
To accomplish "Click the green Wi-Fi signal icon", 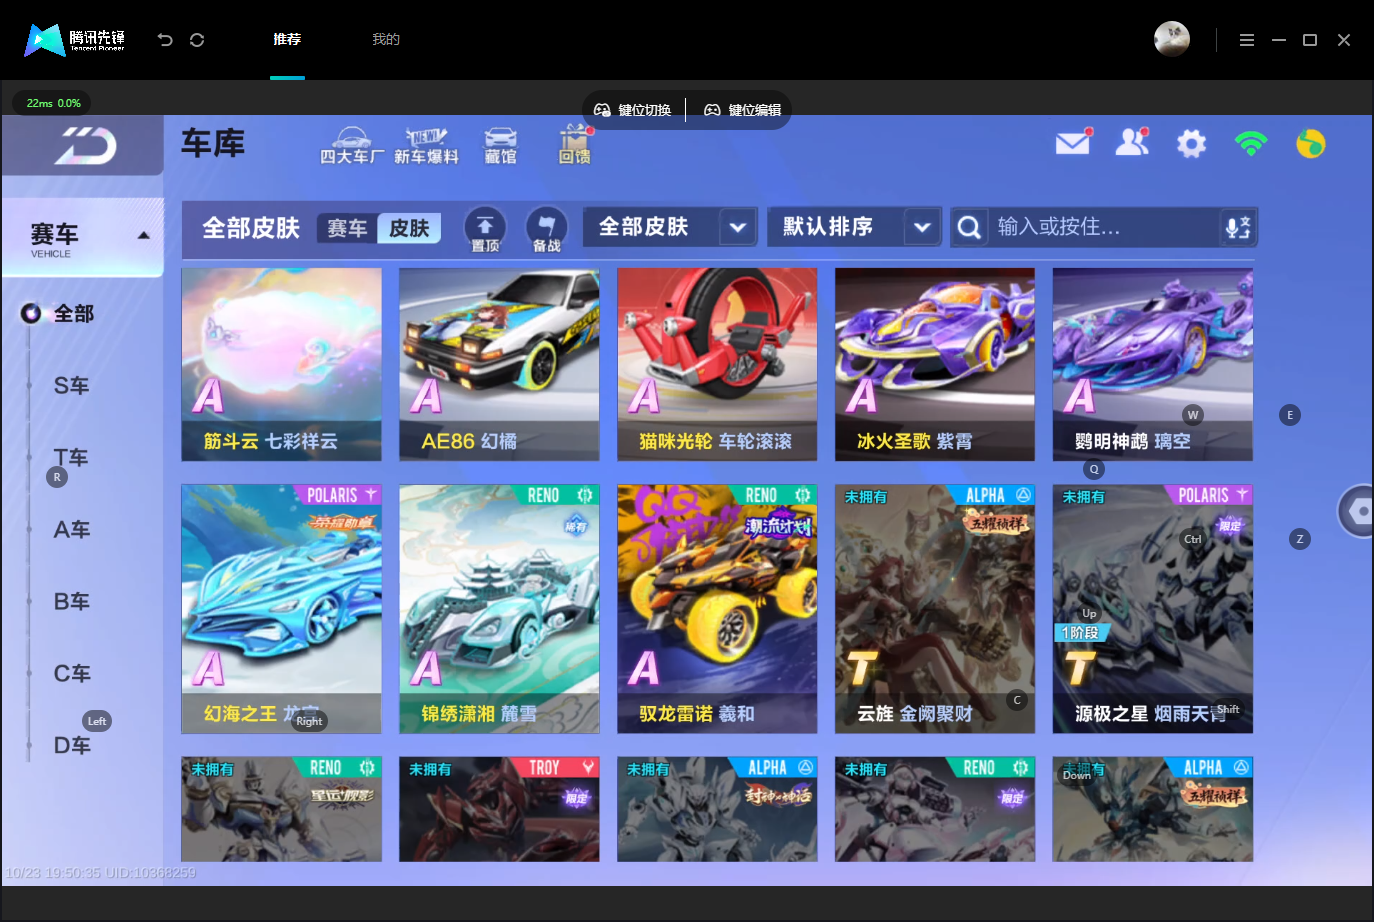I will pos(1251,143).
